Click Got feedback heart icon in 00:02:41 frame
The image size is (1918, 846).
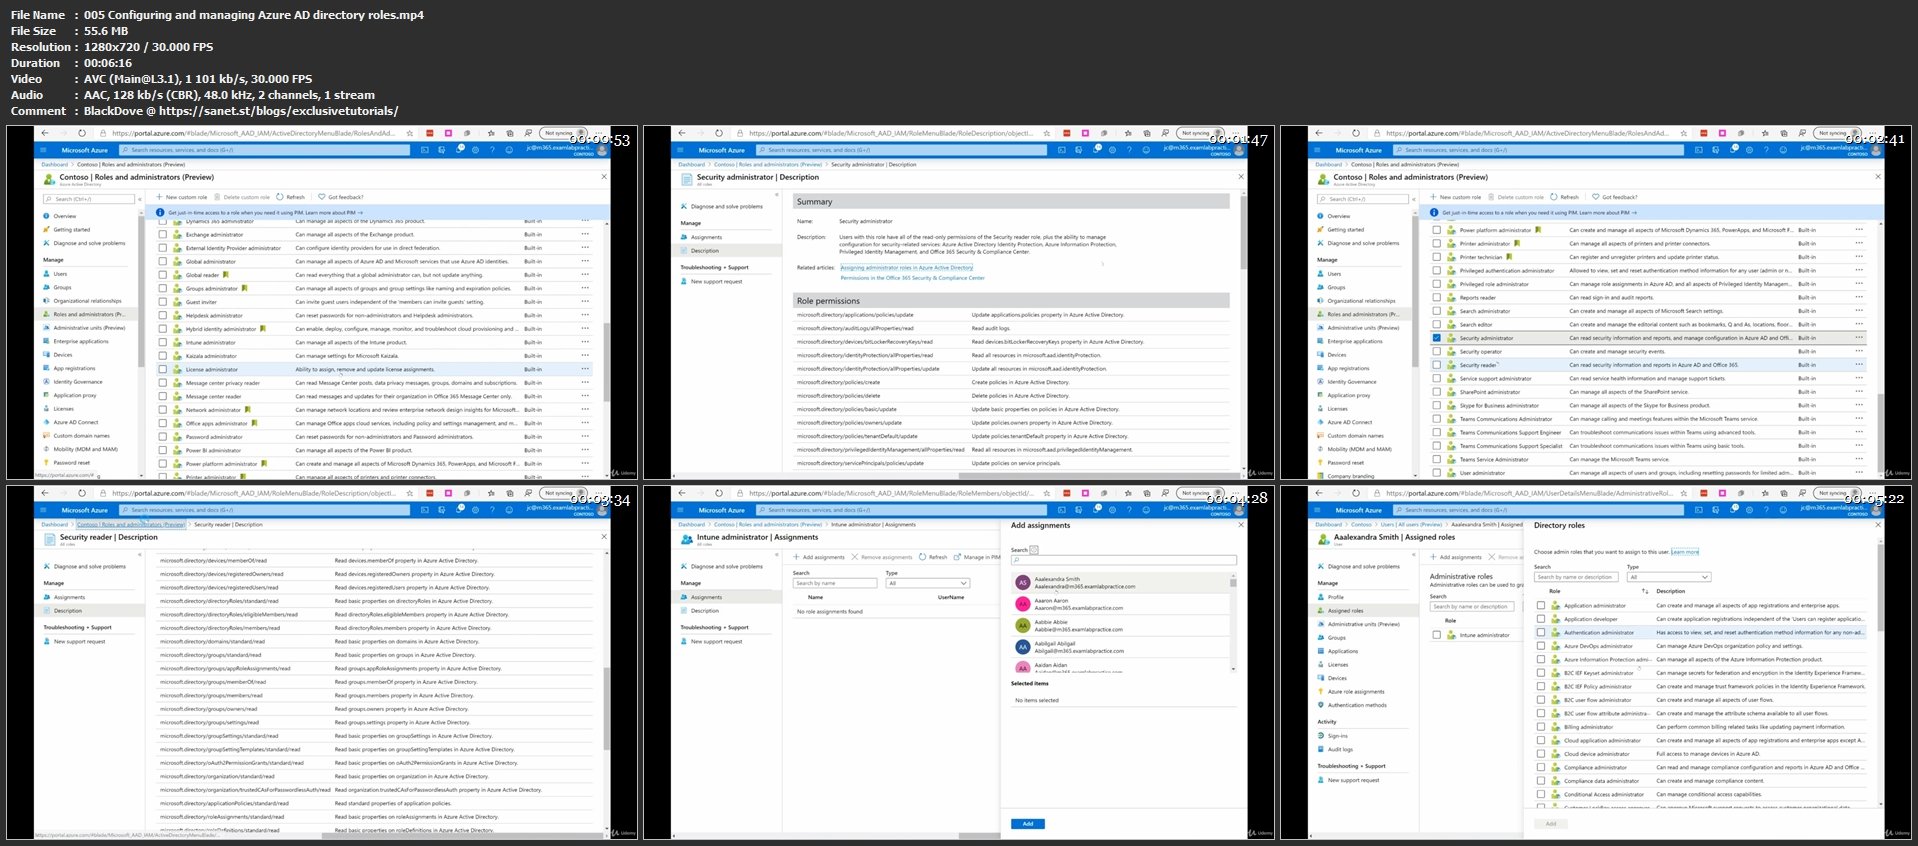(1596, 197)
